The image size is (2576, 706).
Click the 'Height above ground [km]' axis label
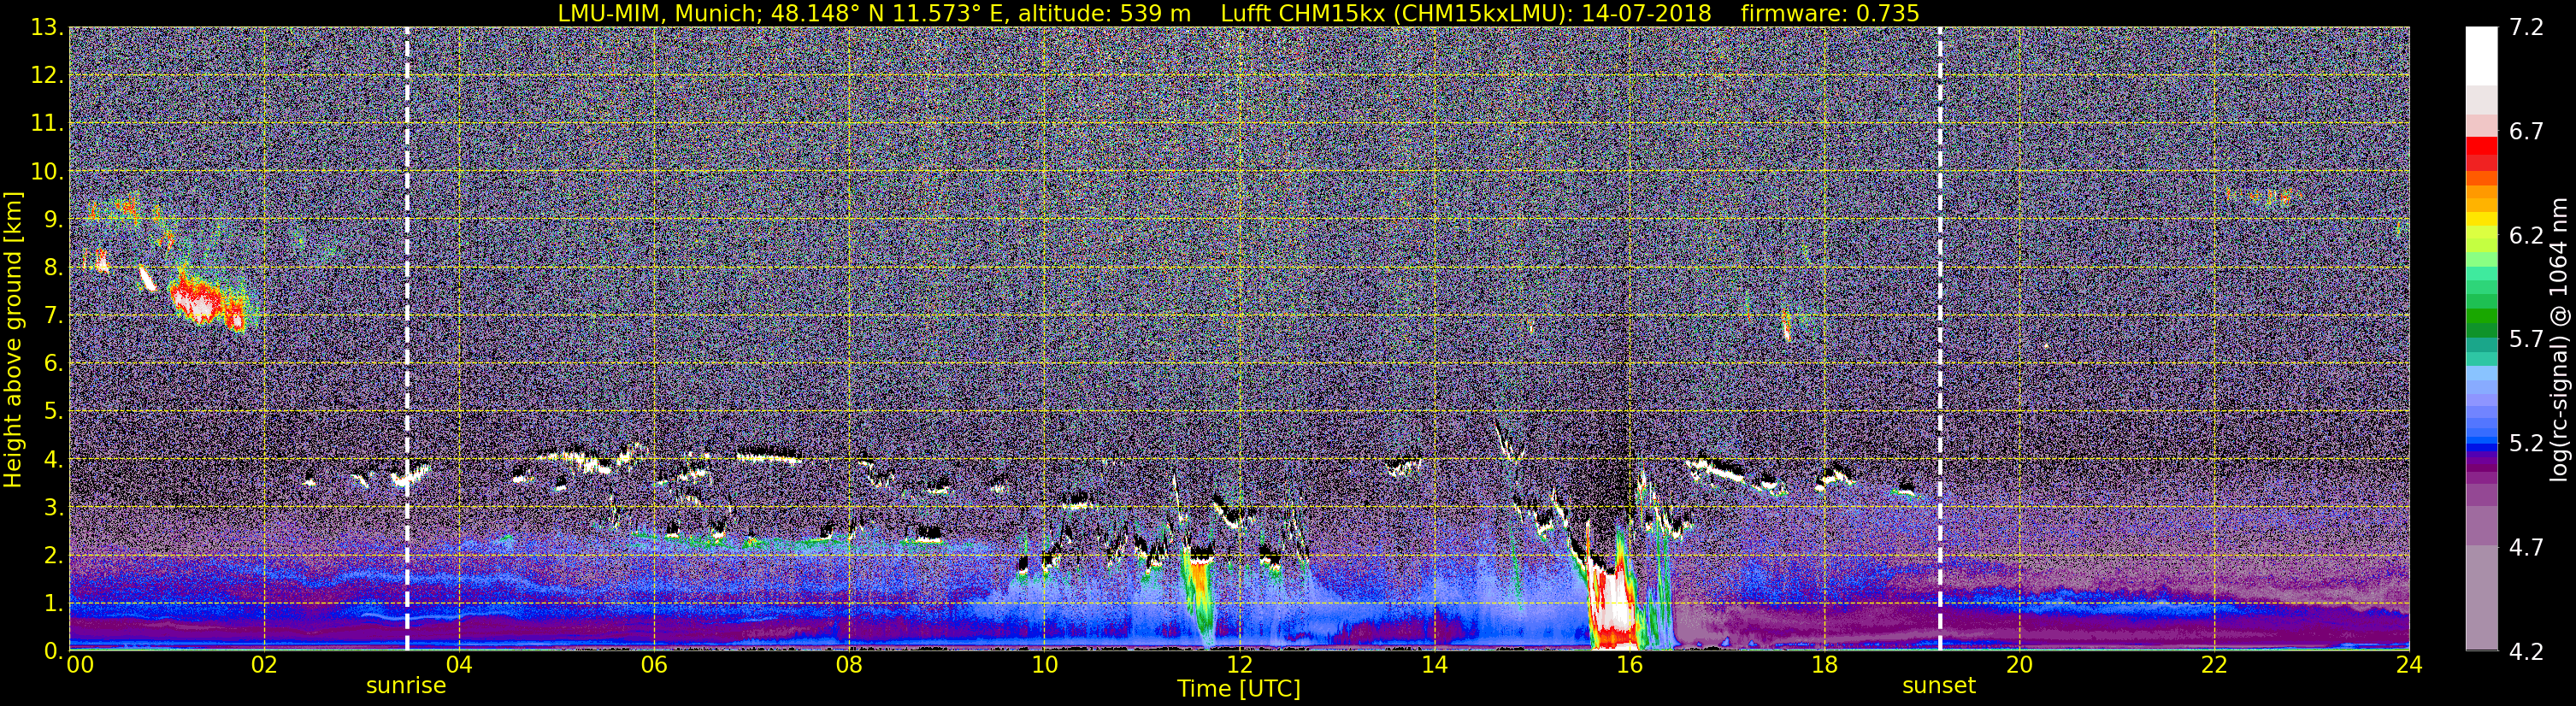pyautogui.click(x=13, y=339)
